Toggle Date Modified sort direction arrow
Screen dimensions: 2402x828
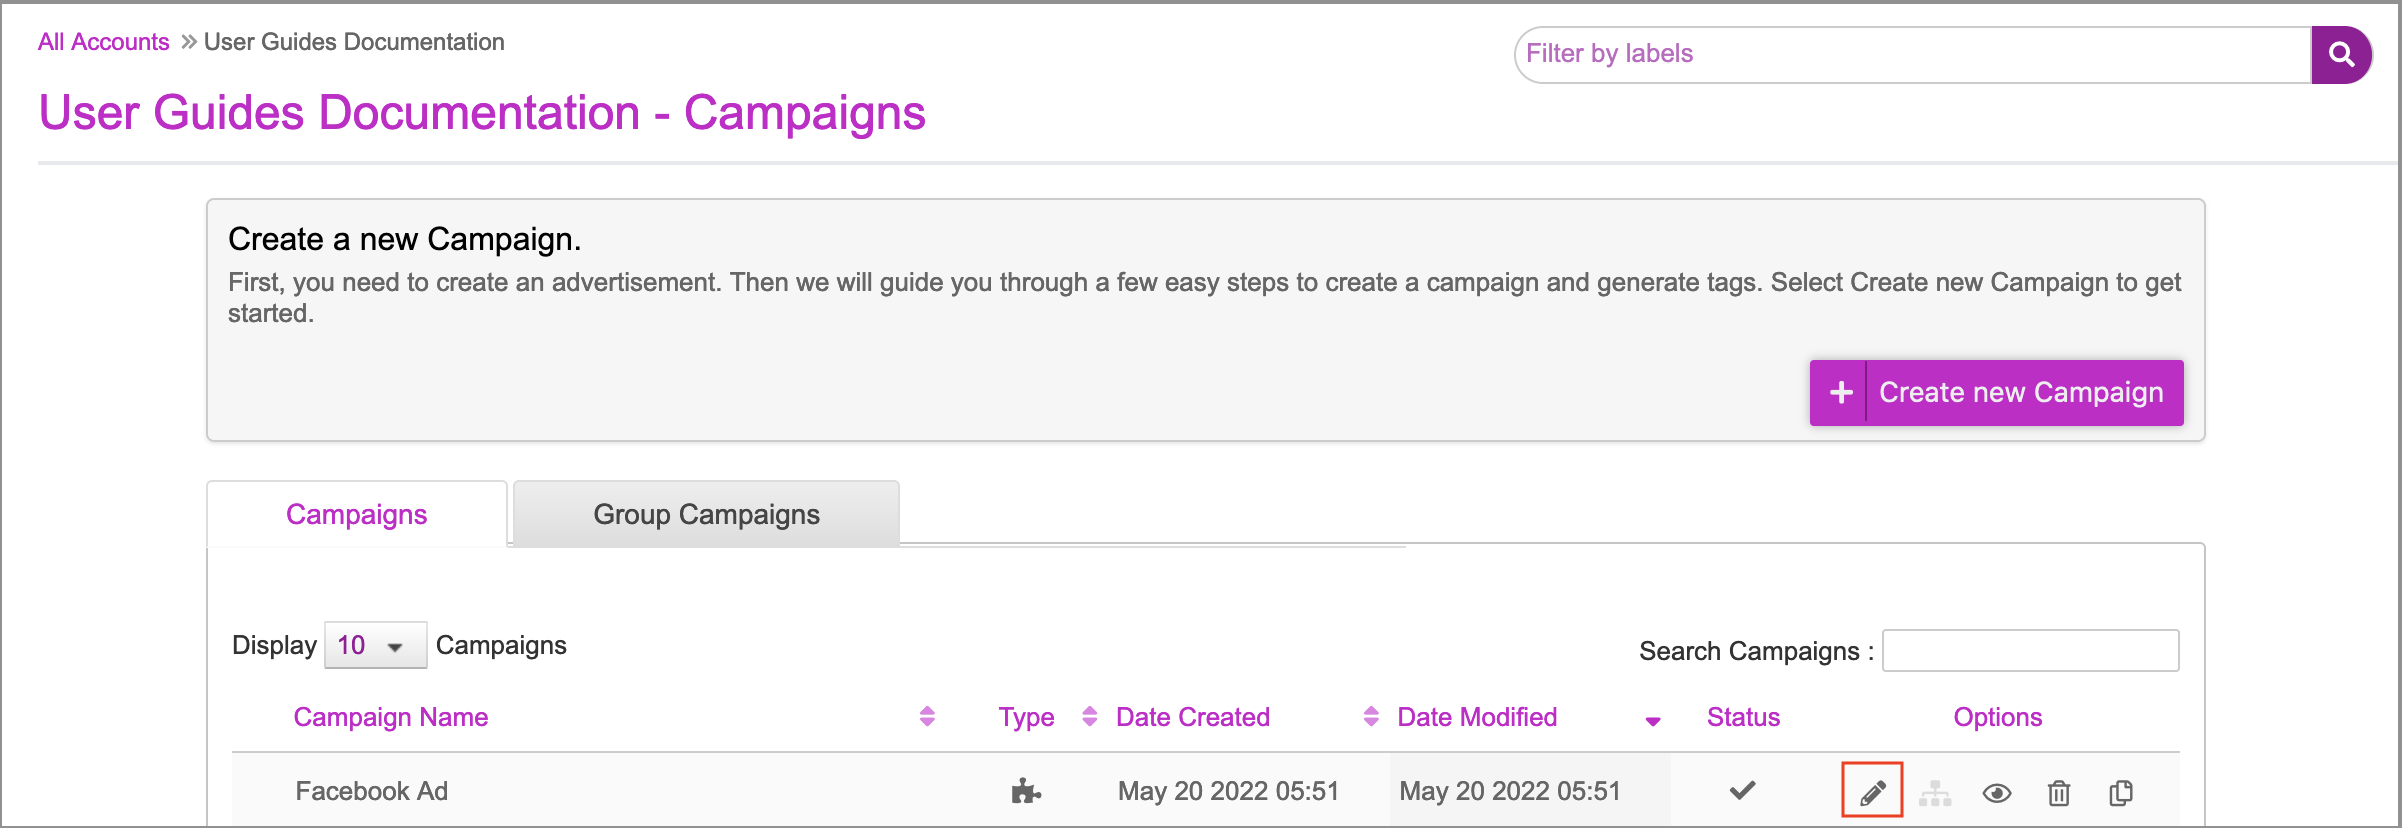click(x=1653, y=720)
